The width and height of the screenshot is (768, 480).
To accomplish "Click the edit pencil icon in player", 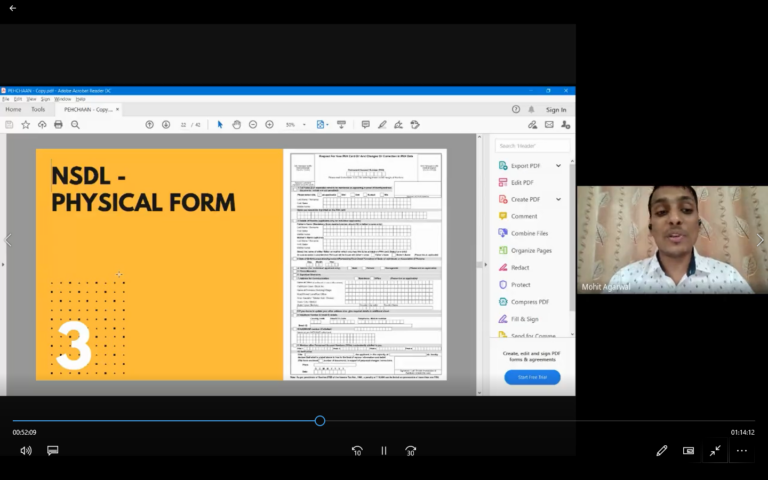I will coord(661,451).
